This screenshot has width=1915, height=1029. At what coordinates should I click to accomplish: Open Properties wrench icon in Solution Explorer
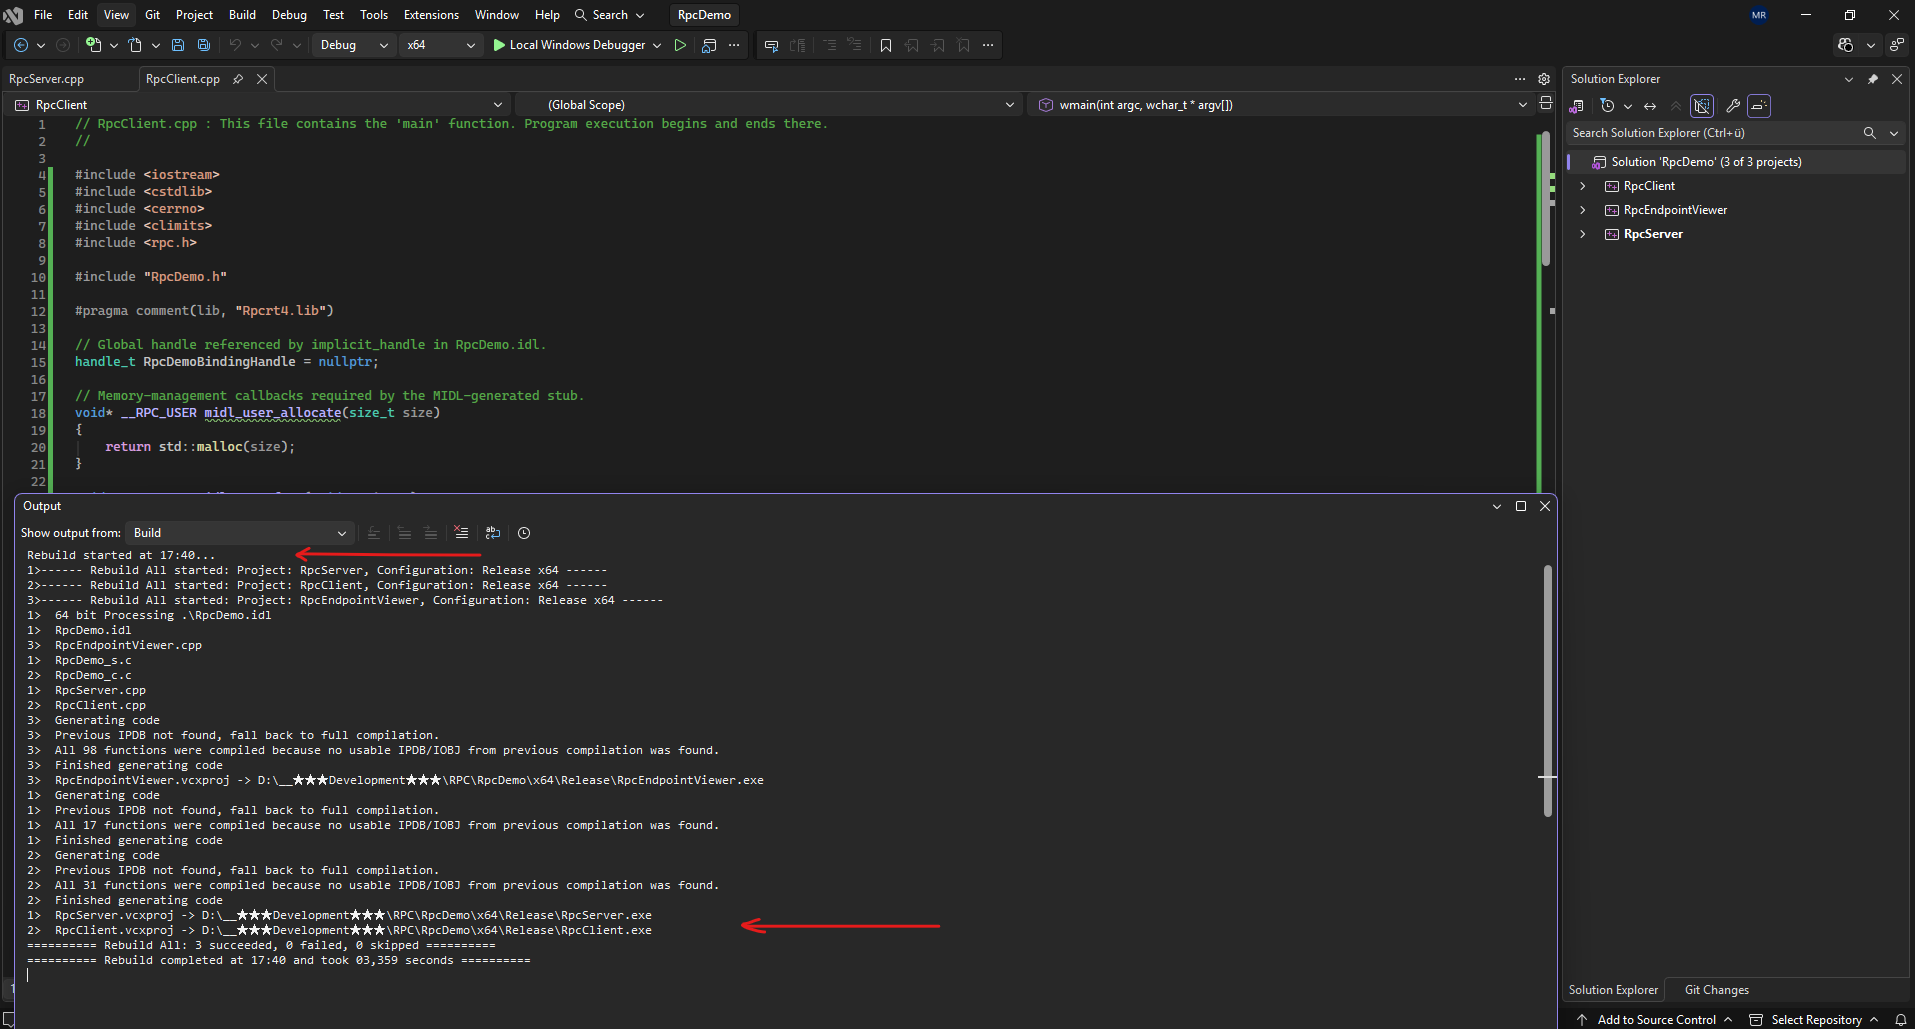(1733, 106)
